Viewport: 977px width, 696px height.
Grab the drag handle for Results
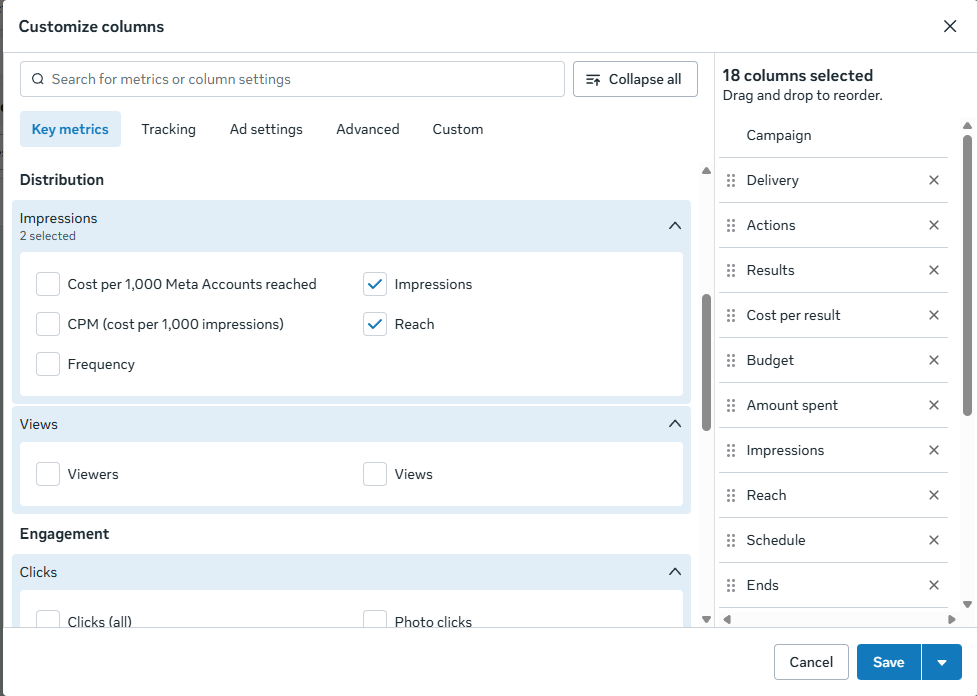(x=731, y=270)
